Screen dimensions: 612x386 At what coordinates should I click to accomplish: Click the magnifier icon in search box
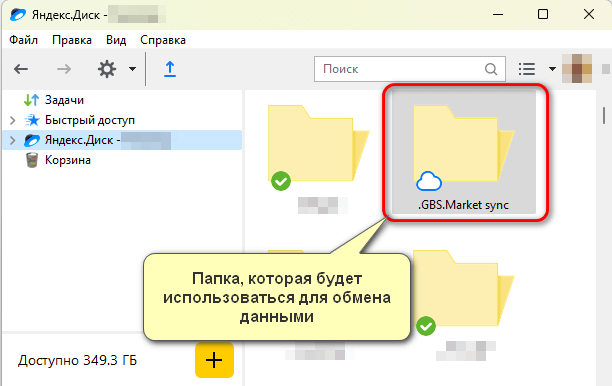click(x=491, y=69)
